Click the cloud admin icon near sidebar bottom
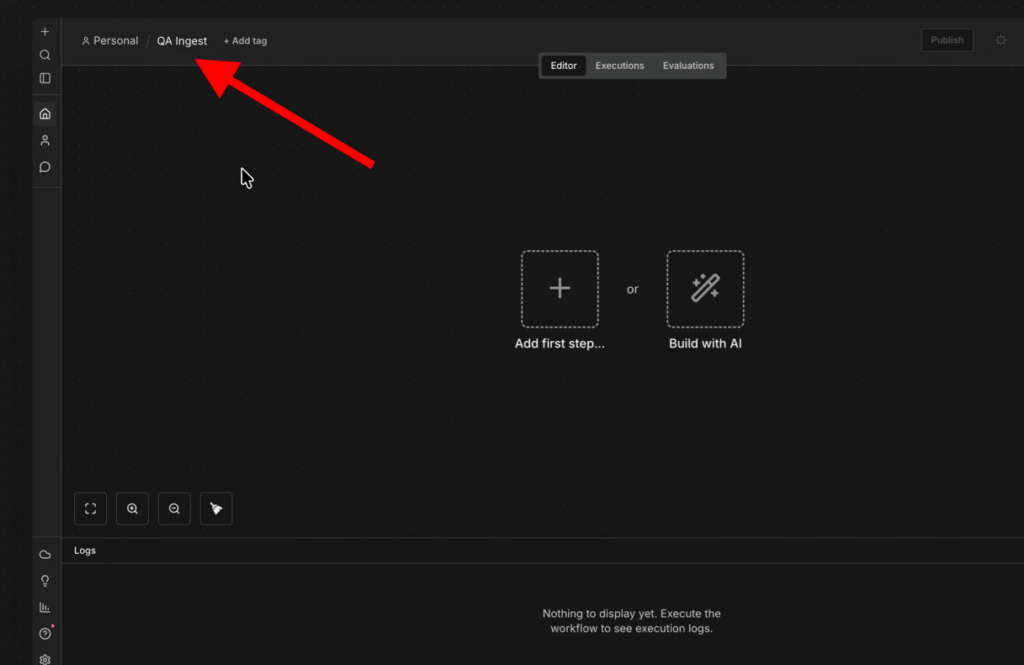This screenshot has height=665, width=1024. 45,554
